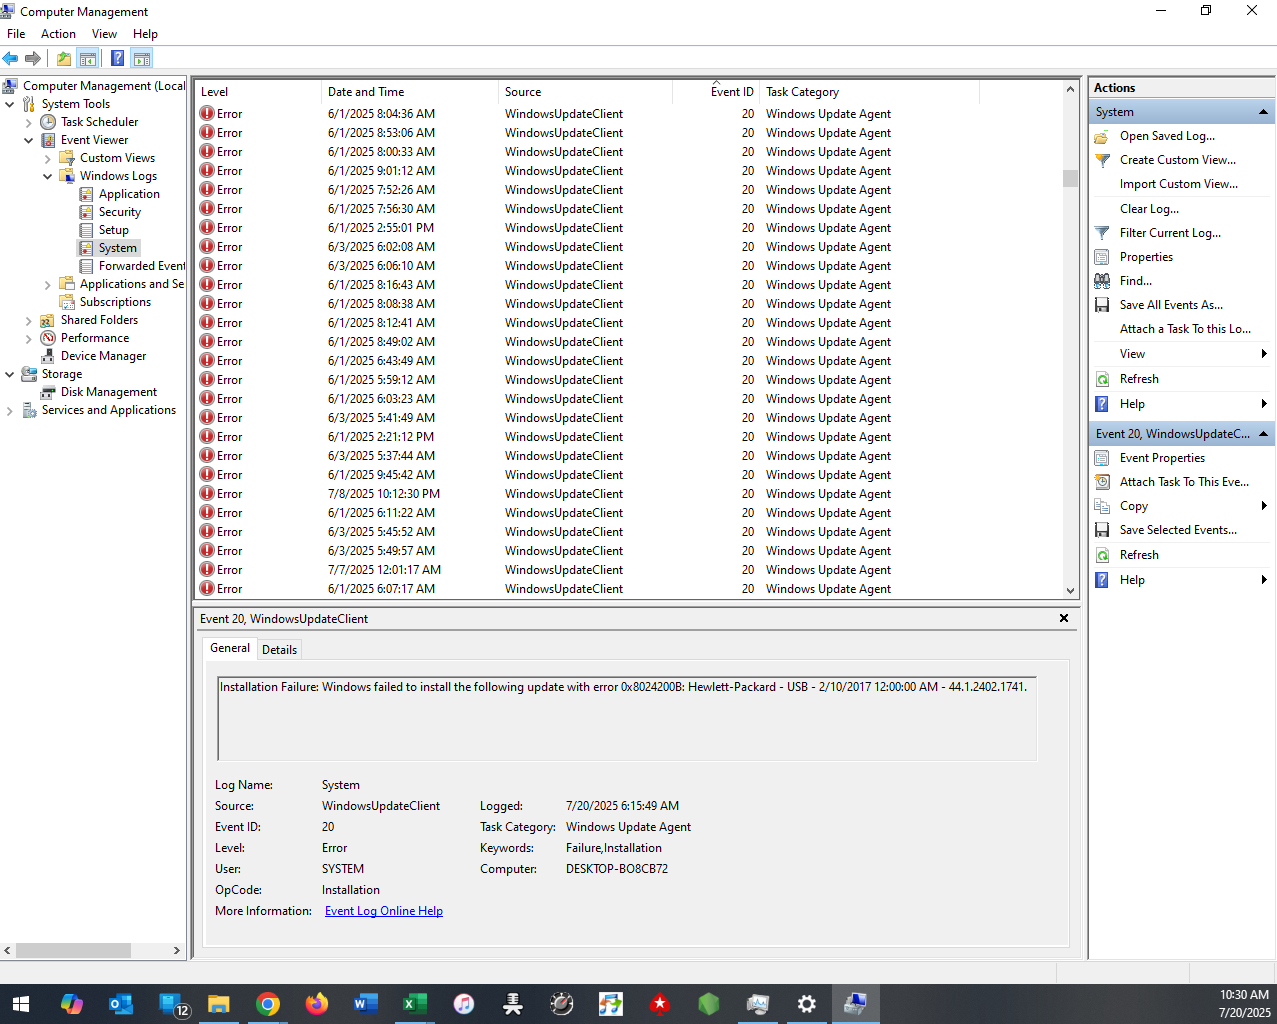Click the Open Saved Log folder icon

[1102, 136]
